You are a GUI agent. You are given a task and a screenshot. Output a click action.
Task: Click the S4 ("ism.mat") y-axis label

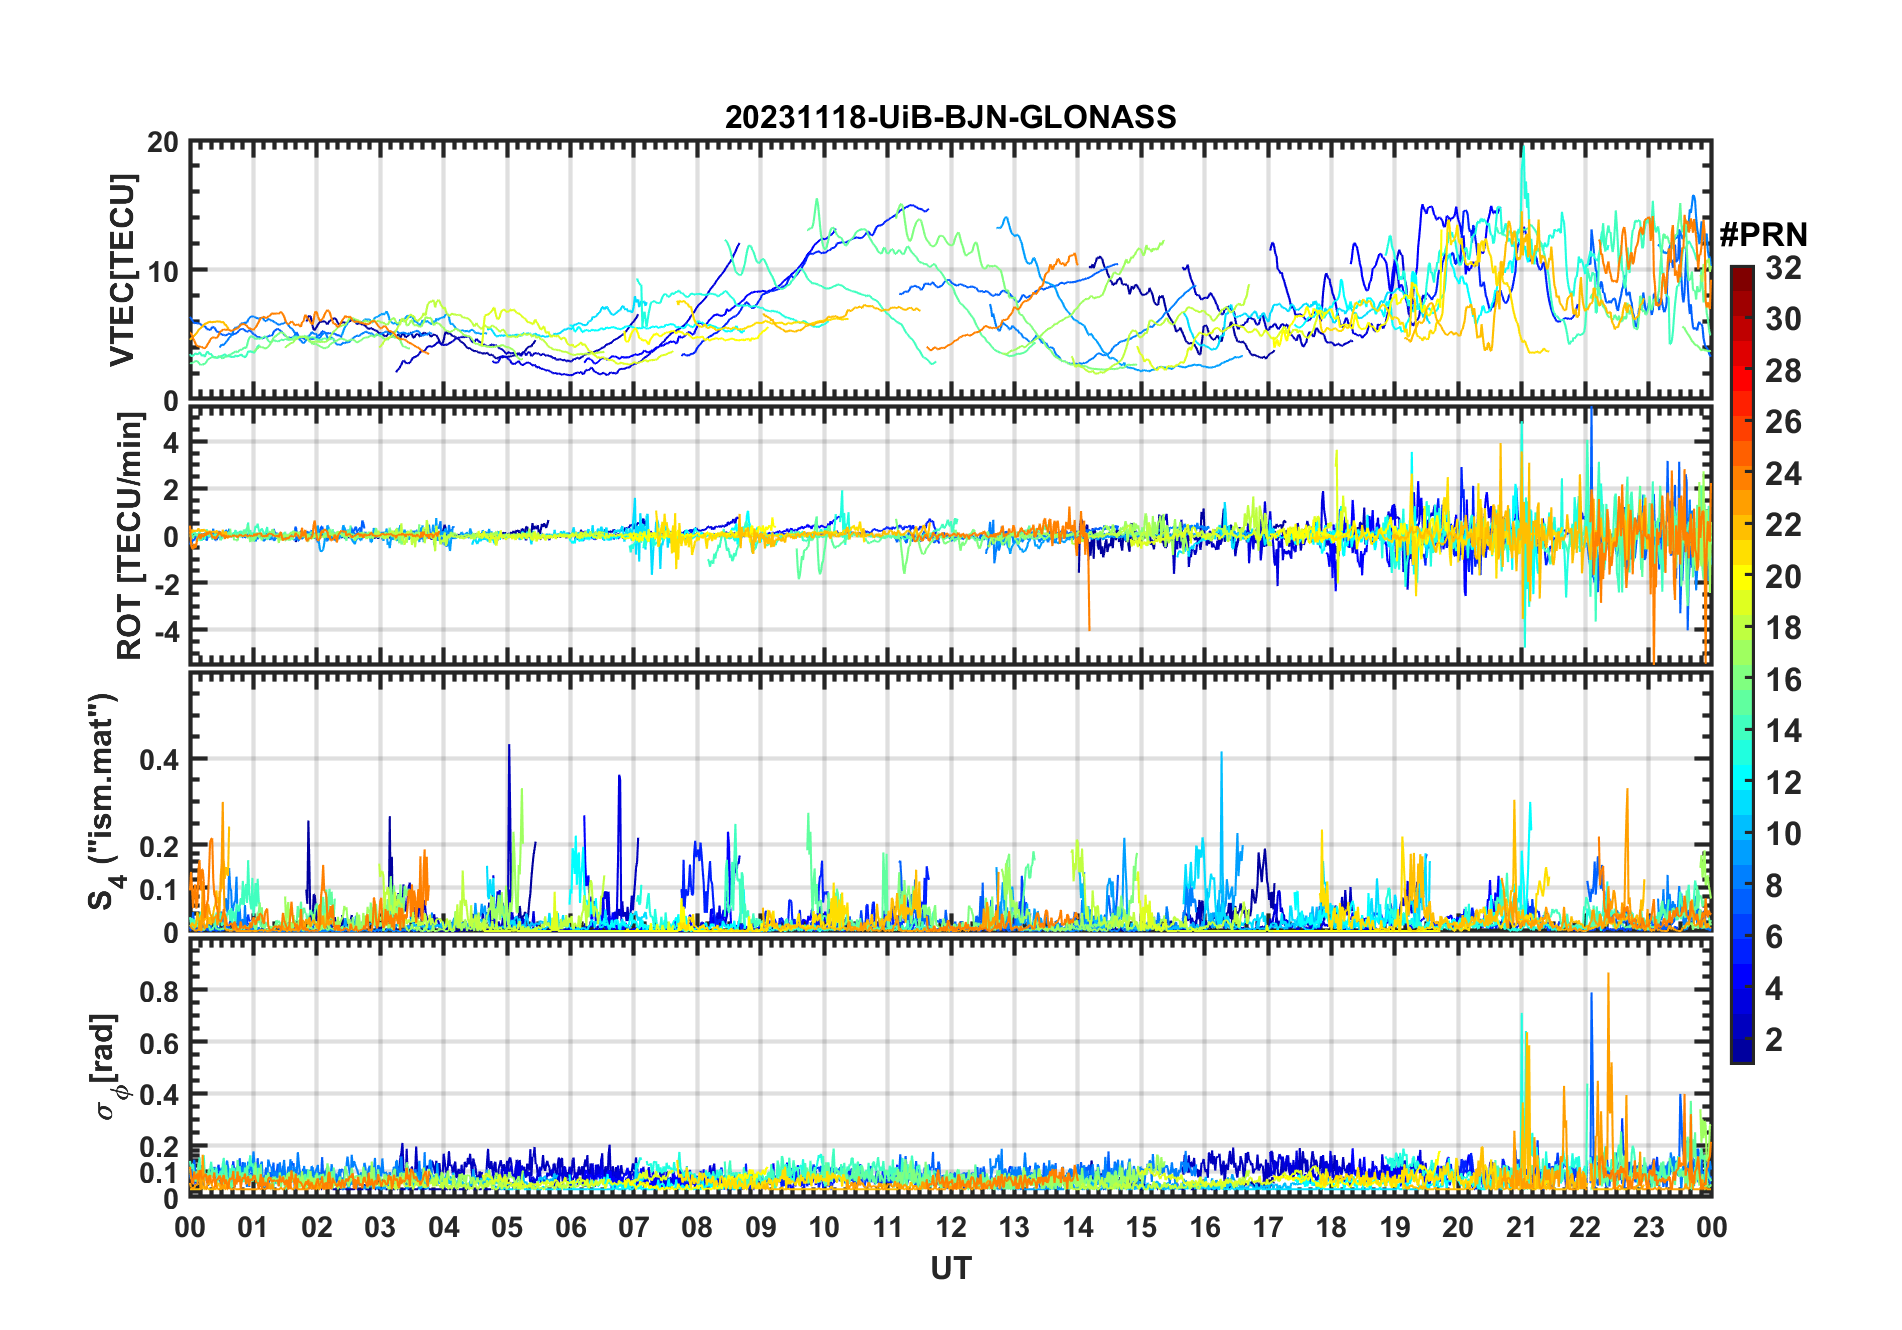(x=104, y=802)
